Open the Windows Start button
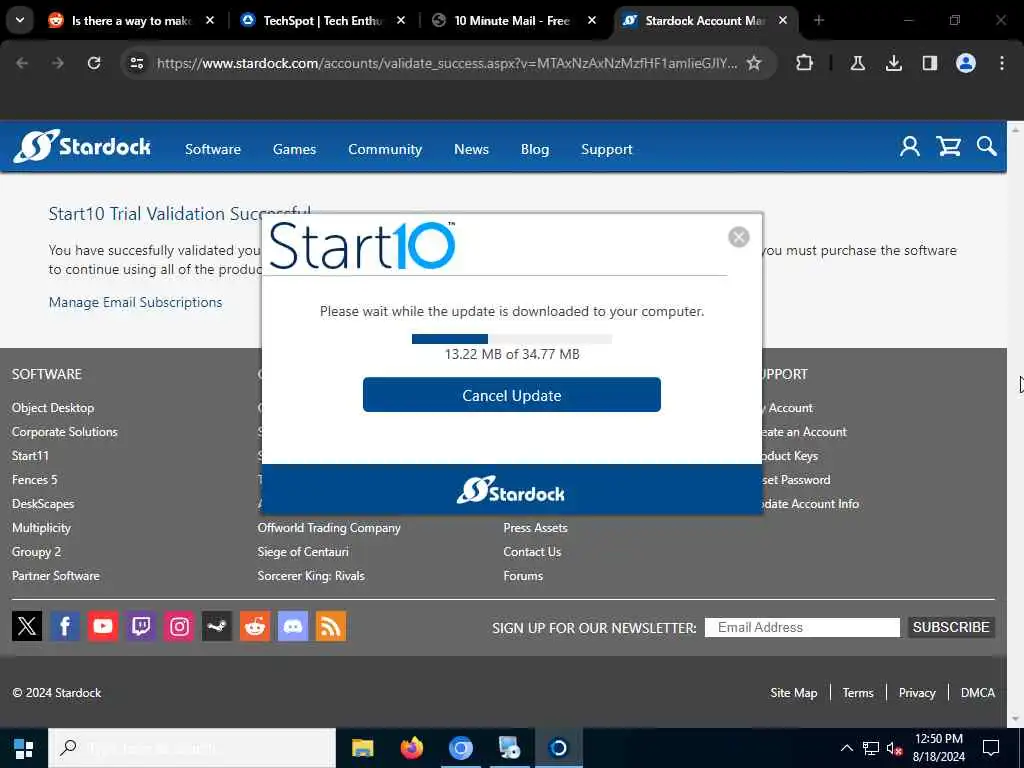The height and width of the screenshot is (768, 1024). [x=24, y=748]
